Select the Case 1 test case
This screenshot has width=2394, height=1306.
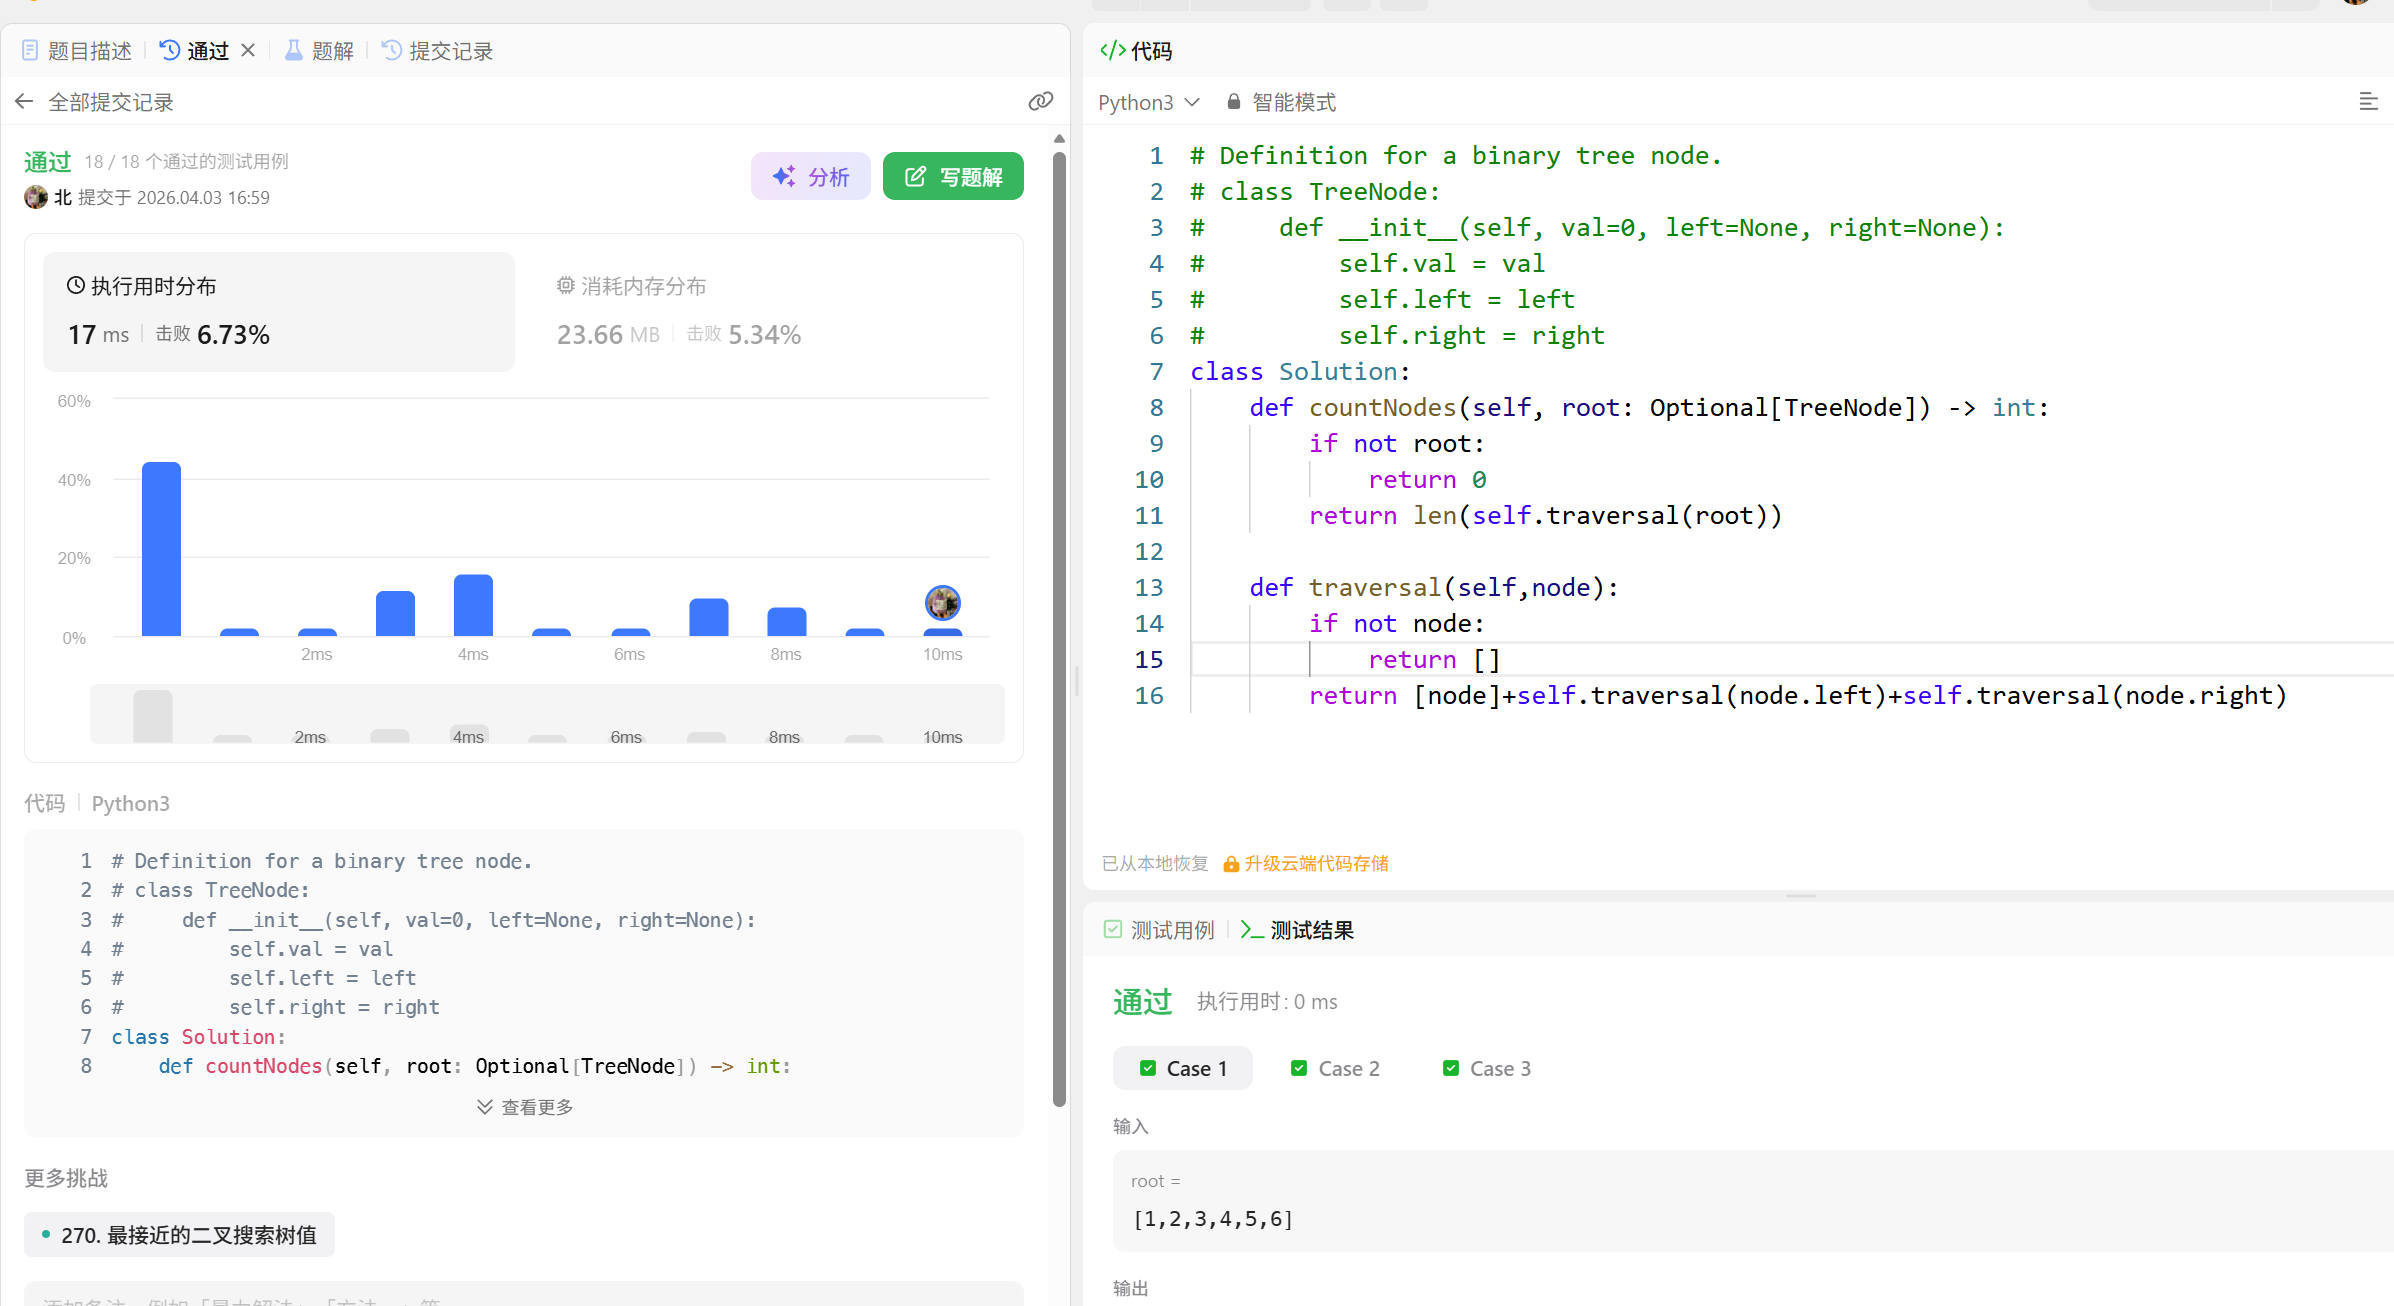(x=1183, y=1068)
